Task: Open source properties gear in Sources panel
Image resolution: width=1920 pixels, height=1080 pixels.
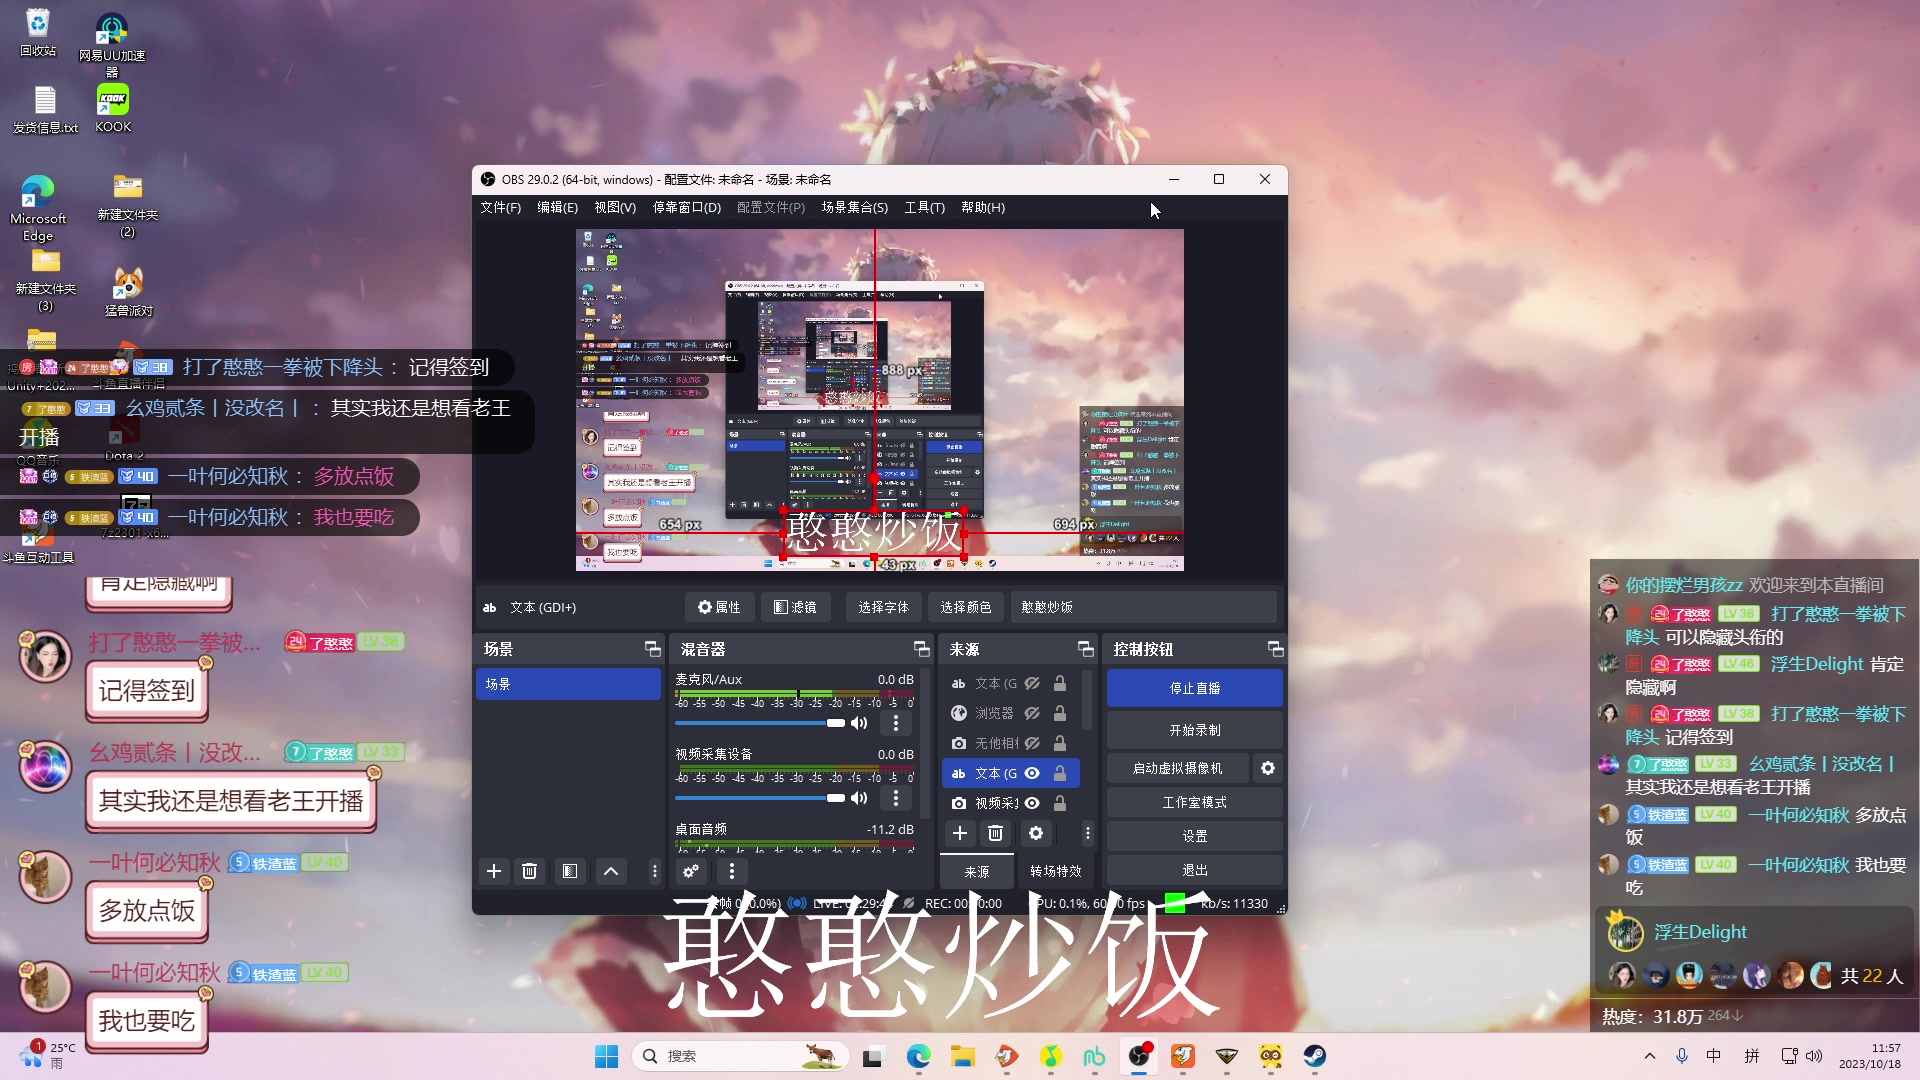Action: coord(1036,833)
